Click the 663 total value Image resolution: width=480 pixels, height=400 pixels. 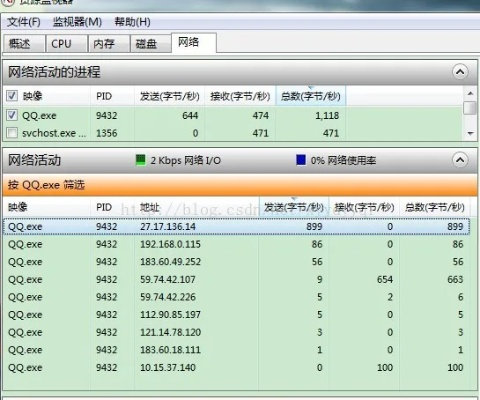tap(455, 279)
